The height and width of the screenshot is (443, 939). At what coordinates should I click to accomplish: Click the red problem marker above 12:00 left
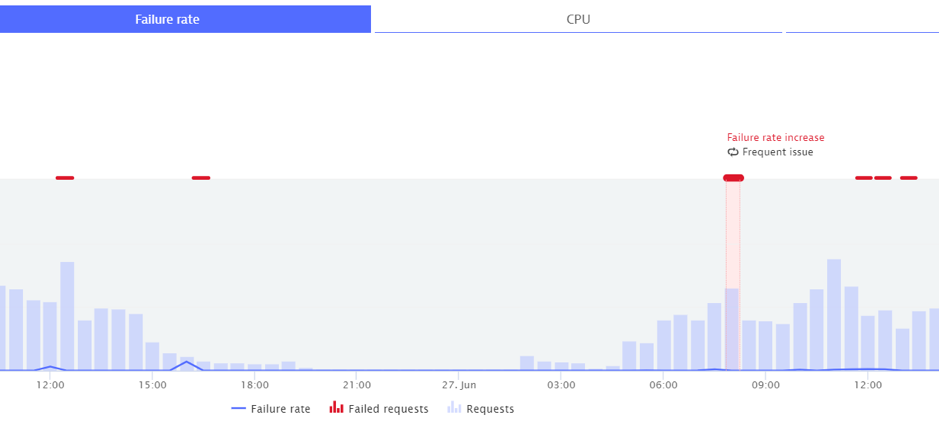pyautogui.click(x=65, y=178)
